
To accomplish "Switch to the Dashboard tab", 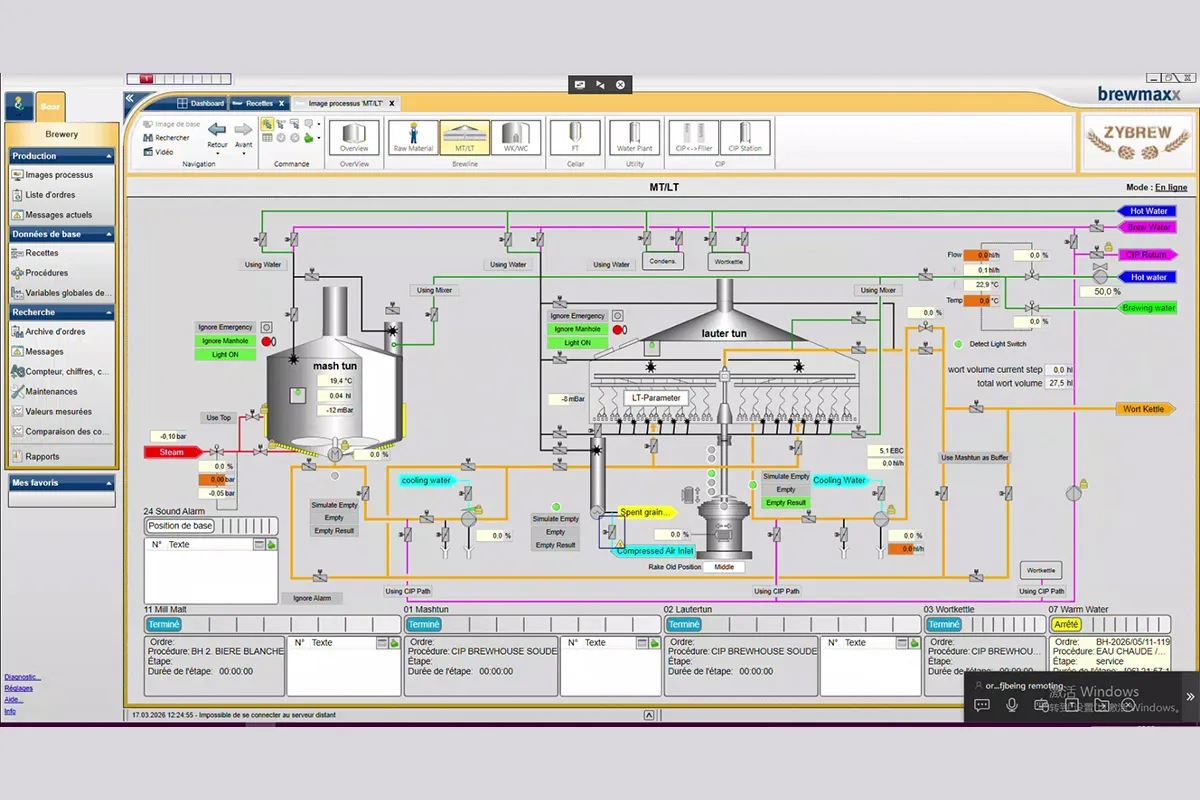I will tap(200, 103).
